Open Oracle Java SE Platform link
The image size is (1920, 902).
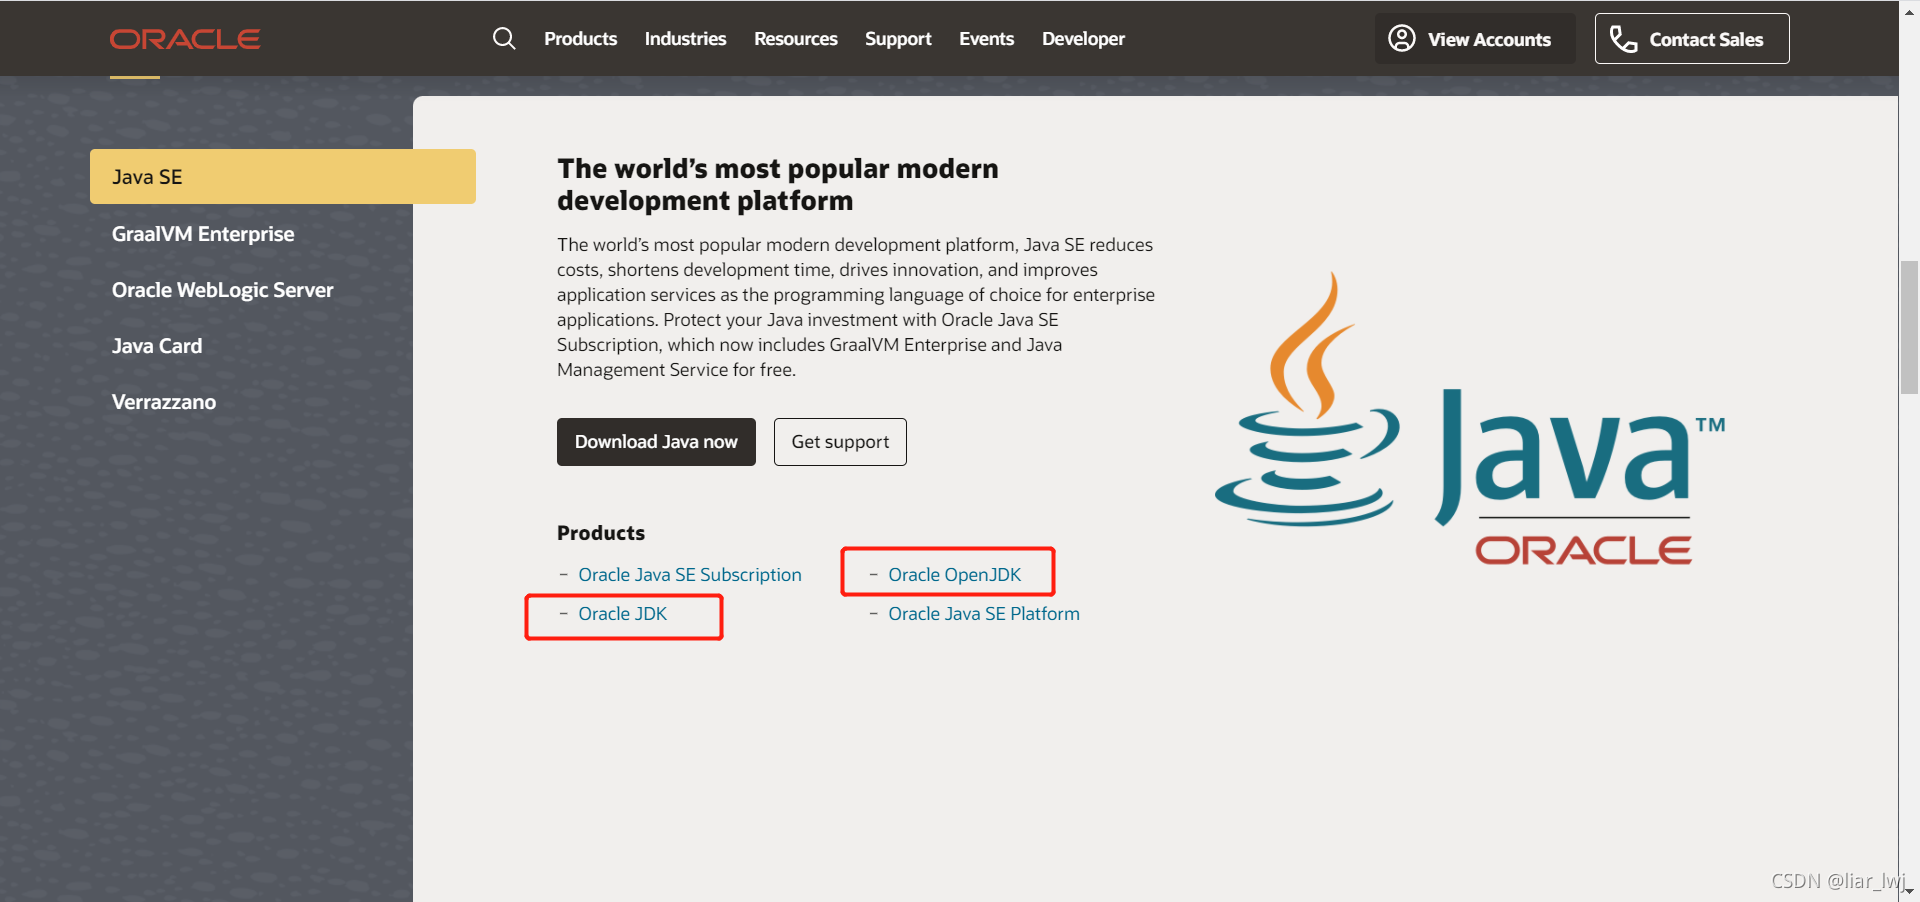point(984,614)
